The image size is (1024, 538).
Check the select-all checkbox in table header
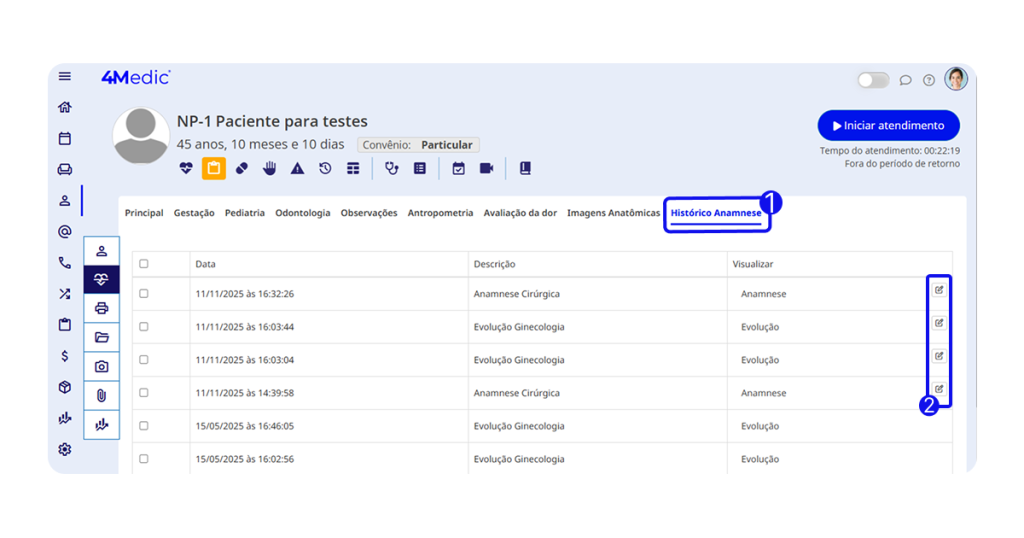144,264
